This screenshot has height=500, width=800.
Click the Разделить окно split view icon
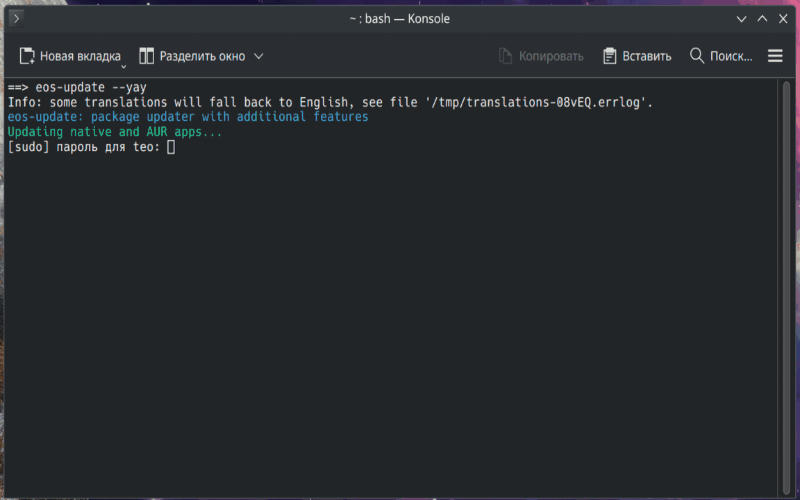[x=146, y=56]
